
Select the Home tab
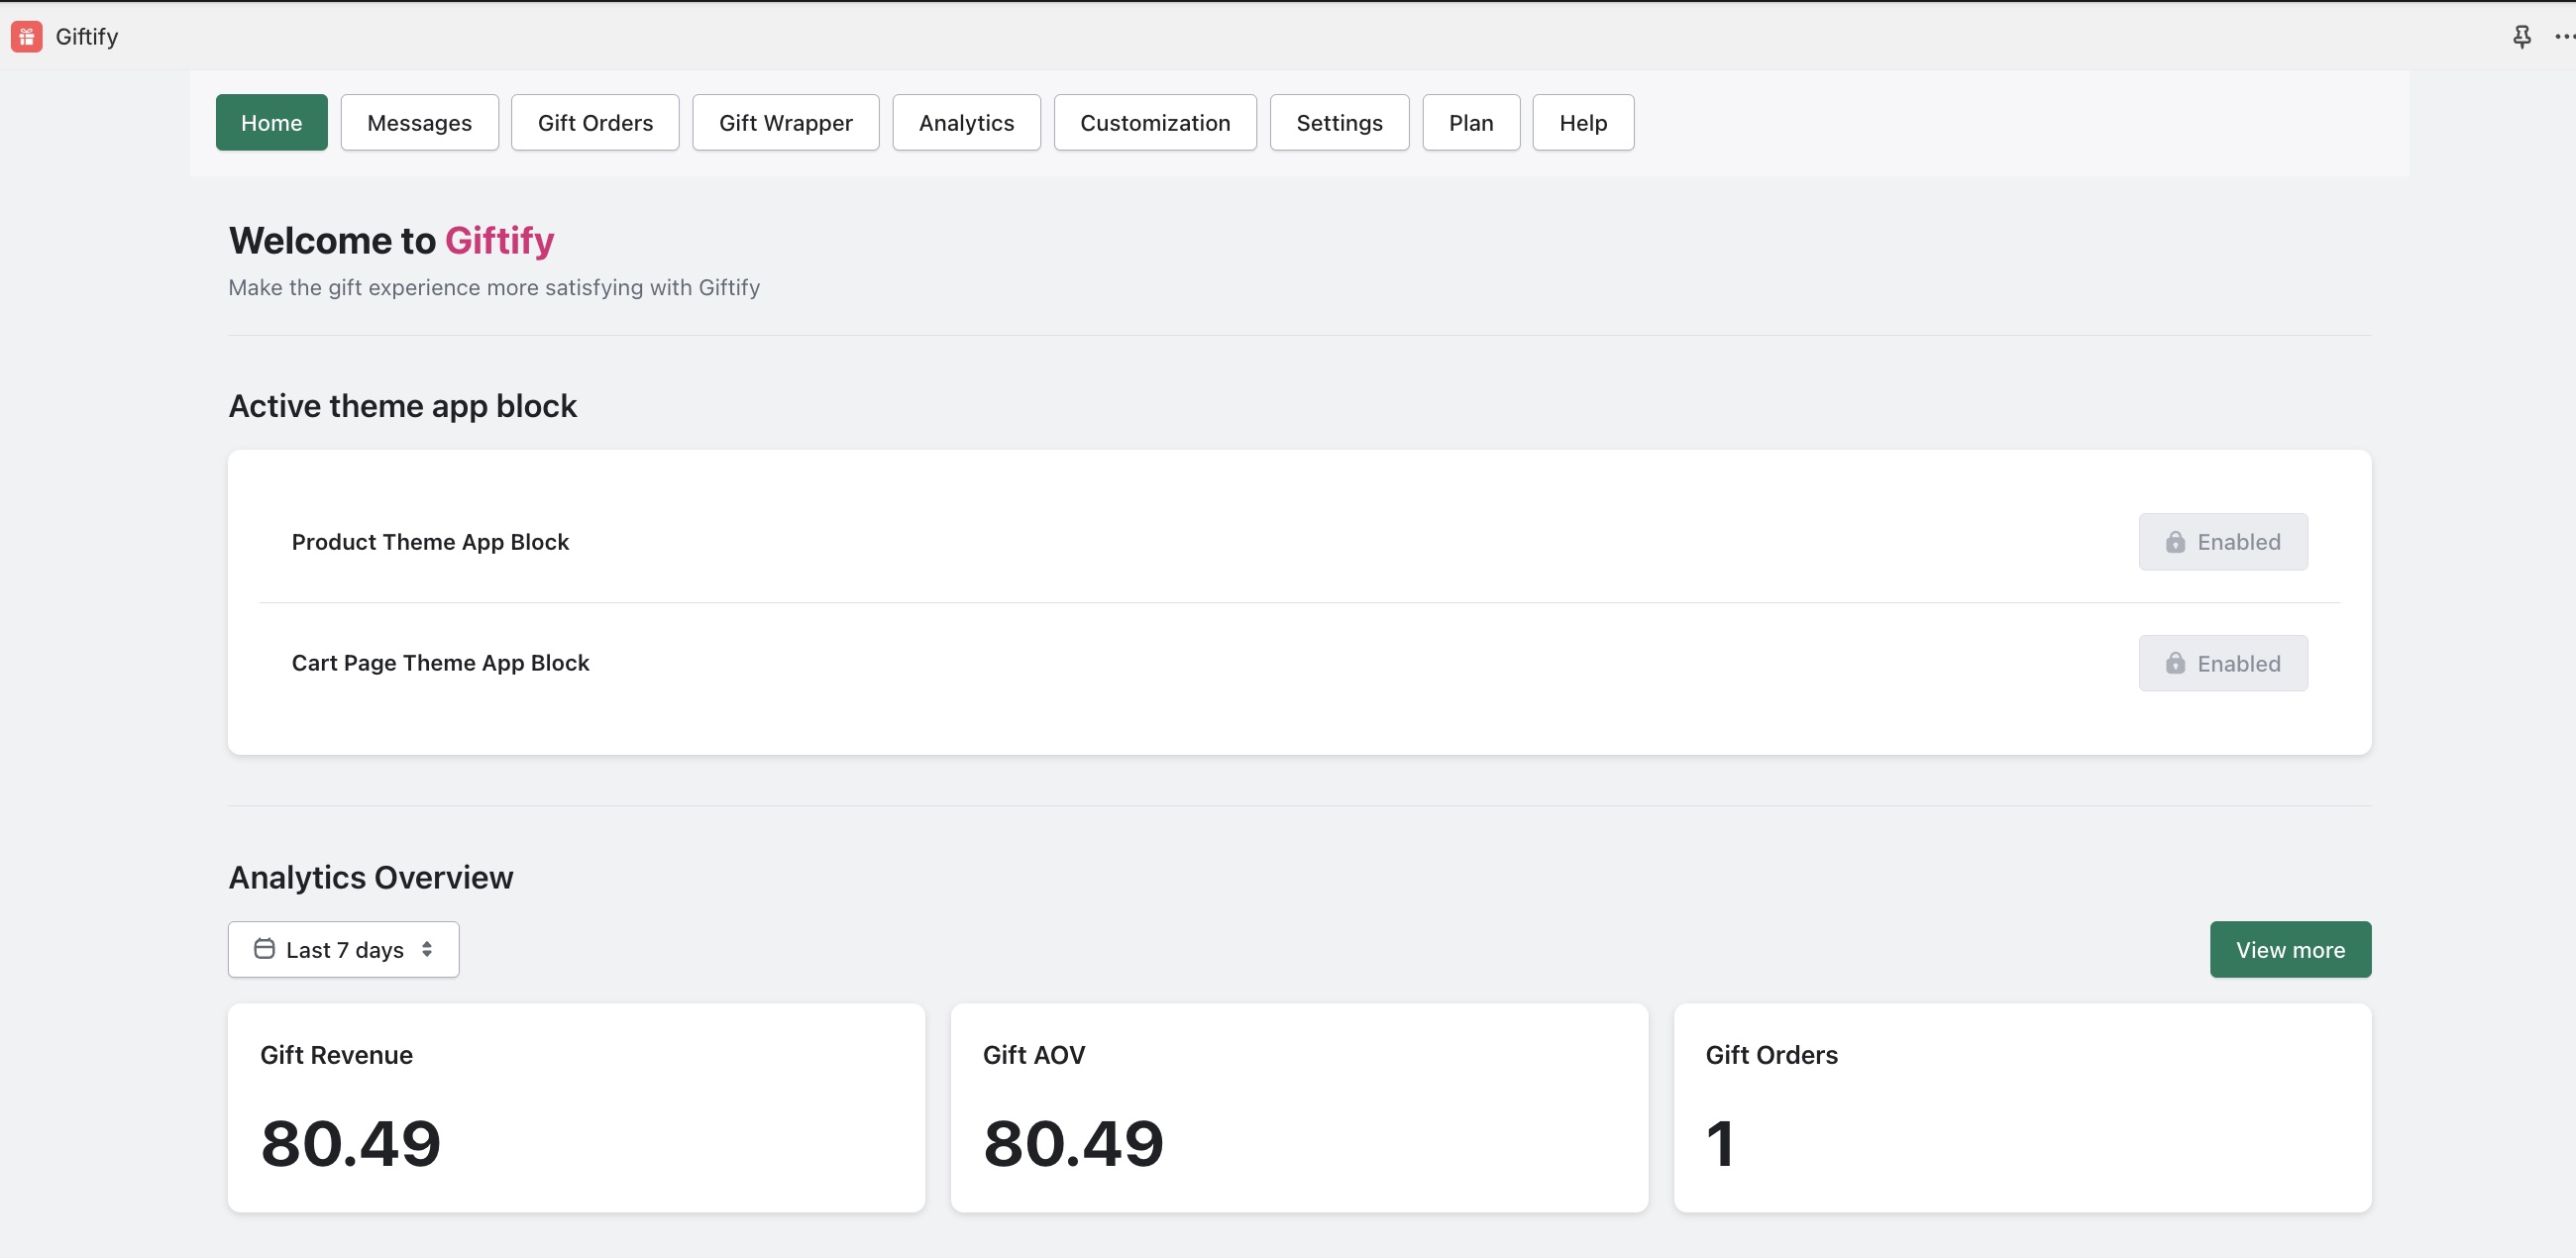(270, 122)
